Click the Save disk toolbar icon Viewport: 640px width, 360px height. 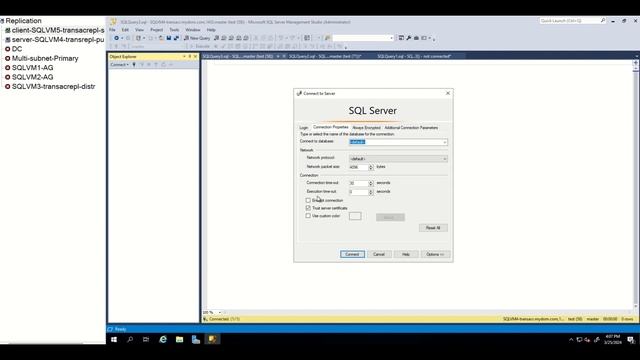pos(169,38)
